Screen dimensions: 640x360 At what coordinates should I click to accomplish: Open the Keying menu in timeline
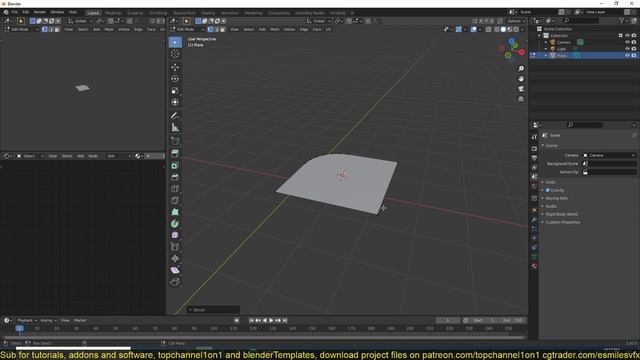(48, 320)
